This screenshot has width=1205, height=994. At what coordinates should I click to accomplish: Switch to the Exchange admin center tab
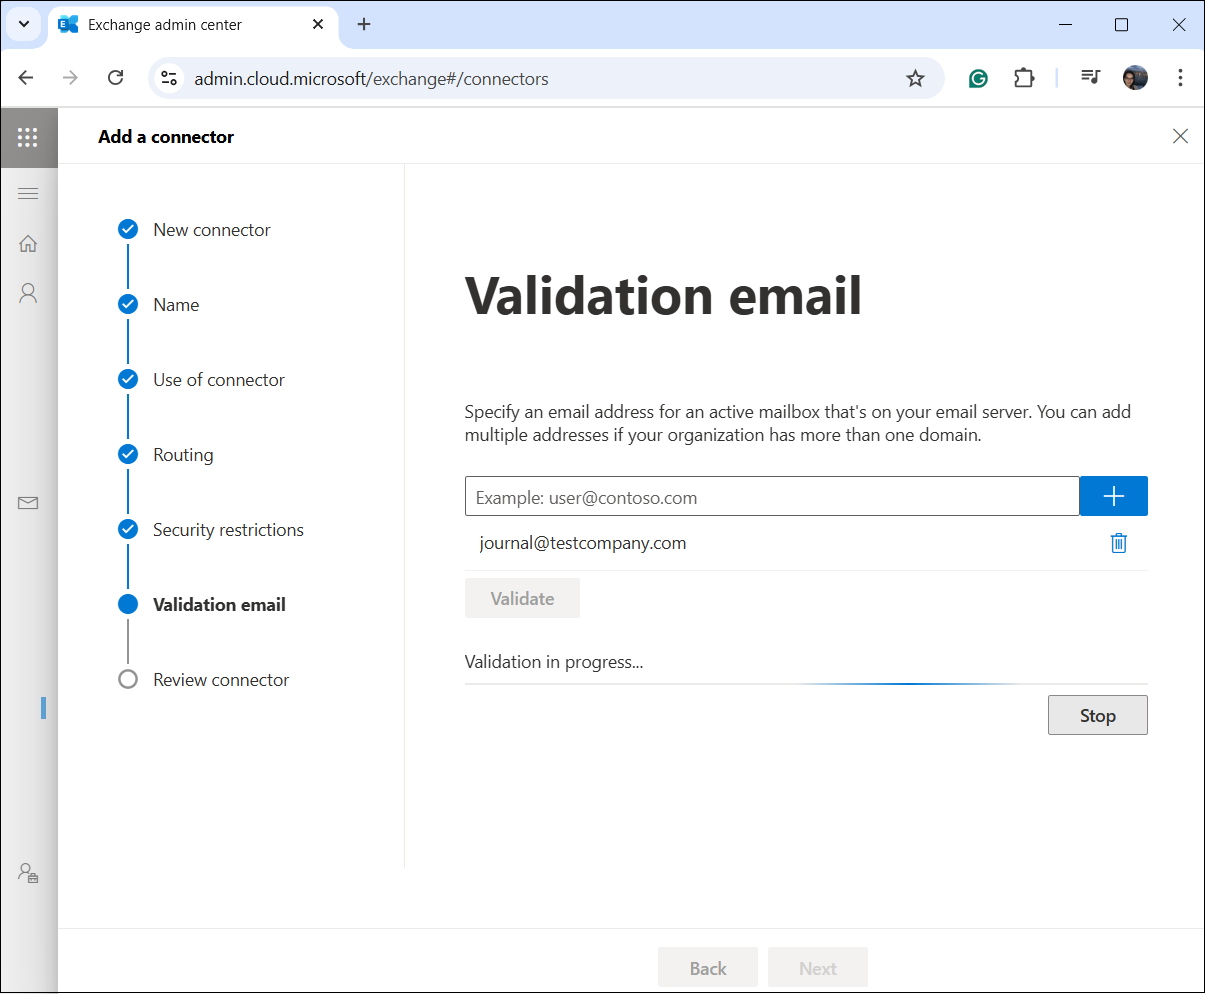[x=165, y=24]
